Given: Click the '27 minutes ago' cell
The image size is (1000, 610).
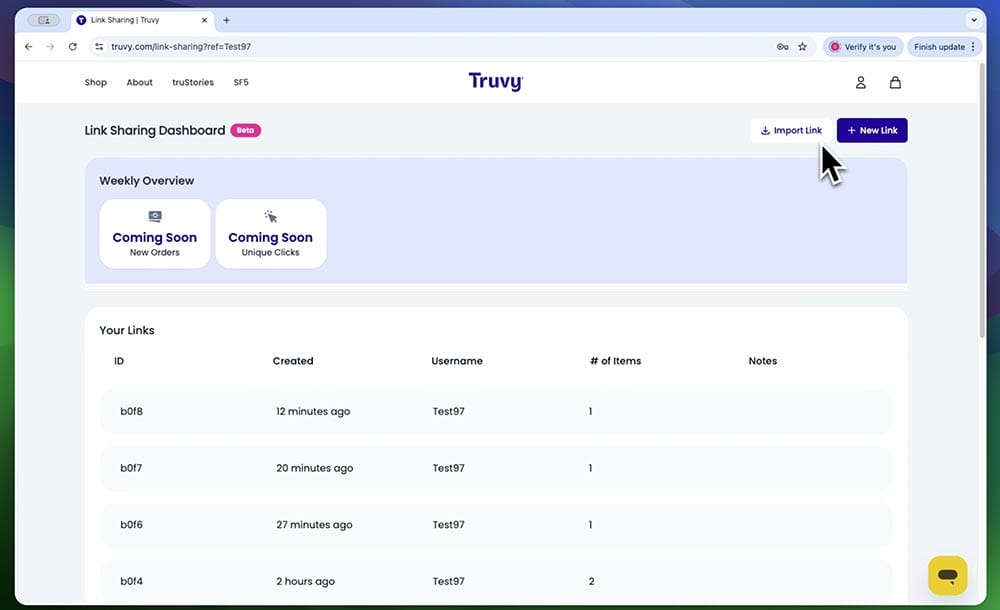Looking at the screenshot, I should pyautogui.click(x=314, y=525).
